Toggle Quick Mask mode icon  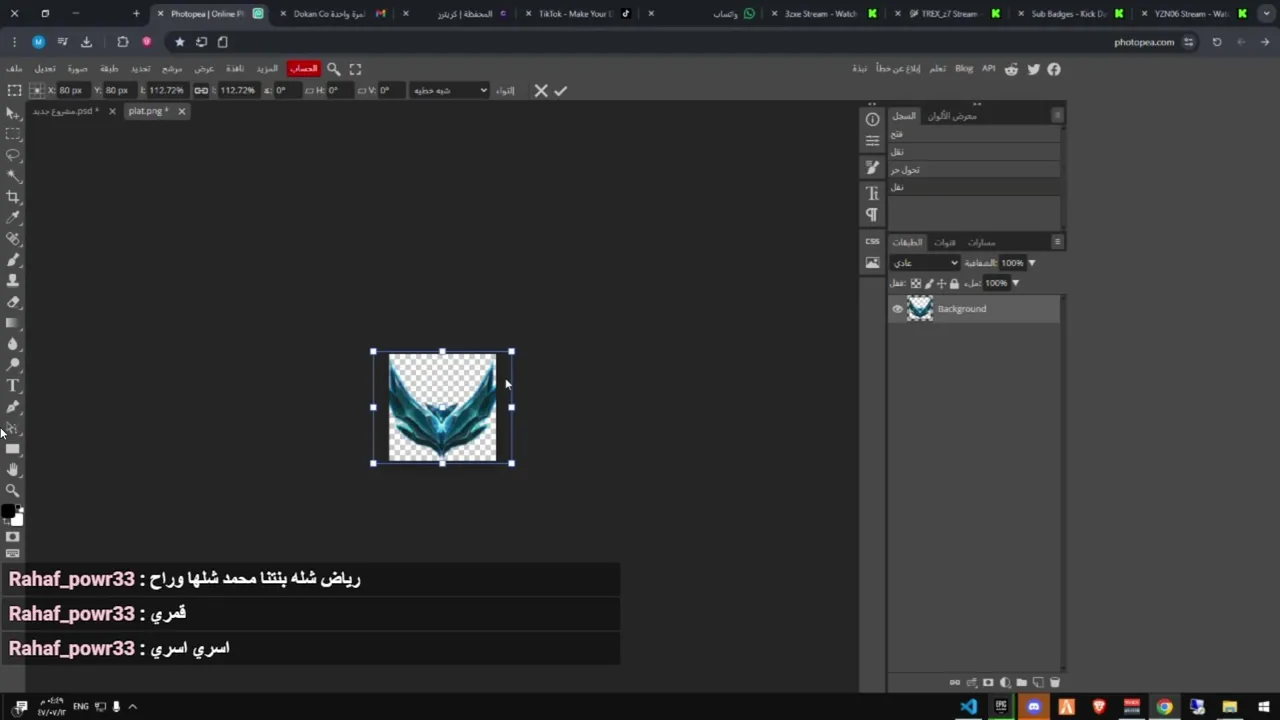(13, 537)
